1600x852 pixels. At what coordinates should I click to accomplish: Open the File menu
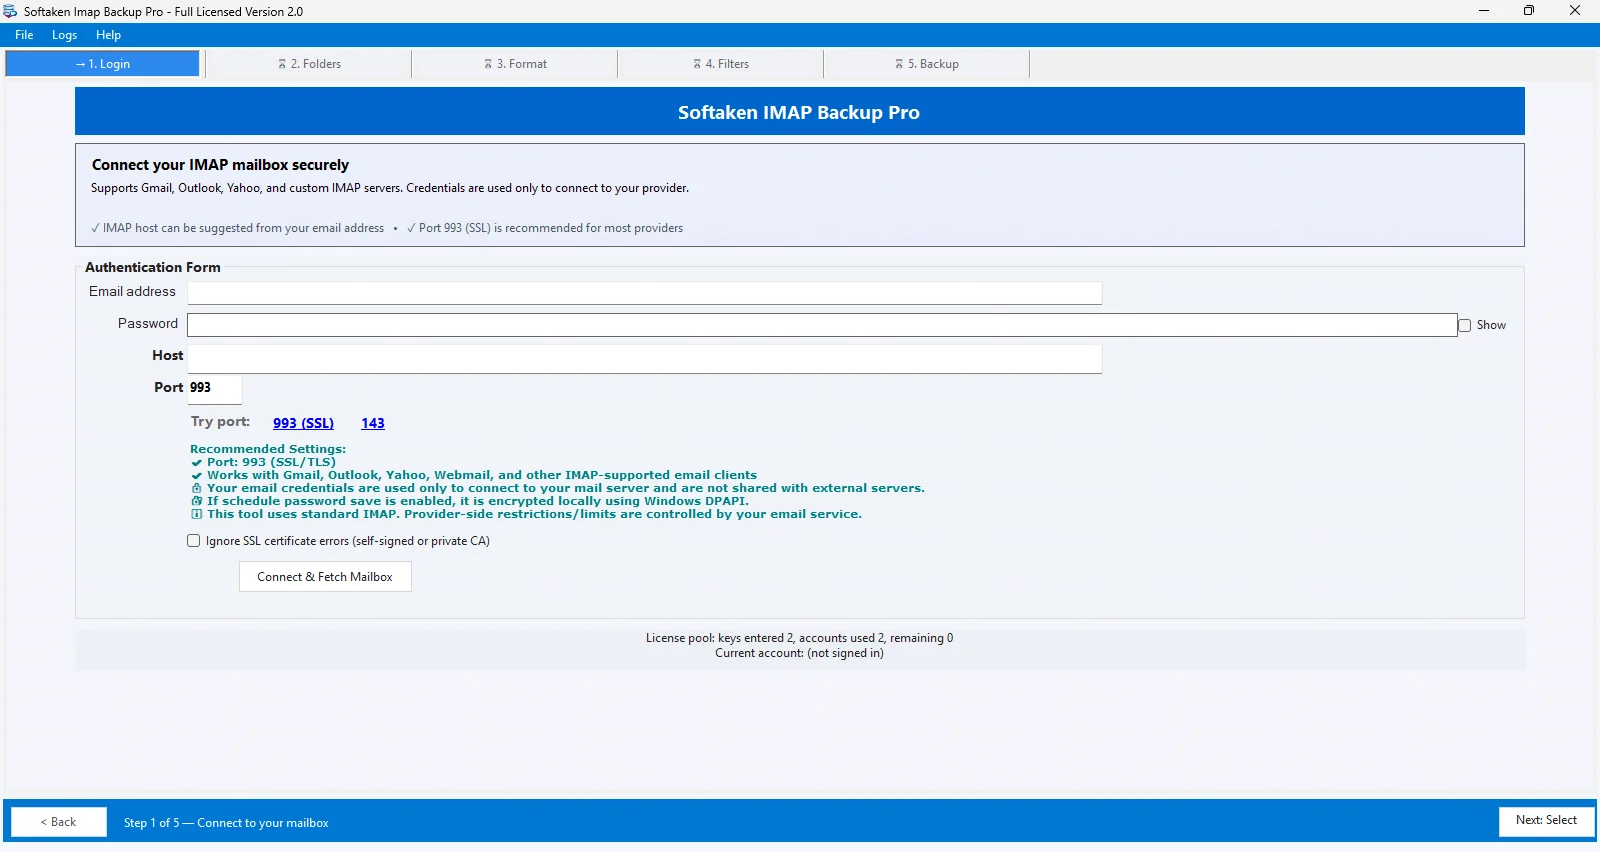[x=24, y=35]
